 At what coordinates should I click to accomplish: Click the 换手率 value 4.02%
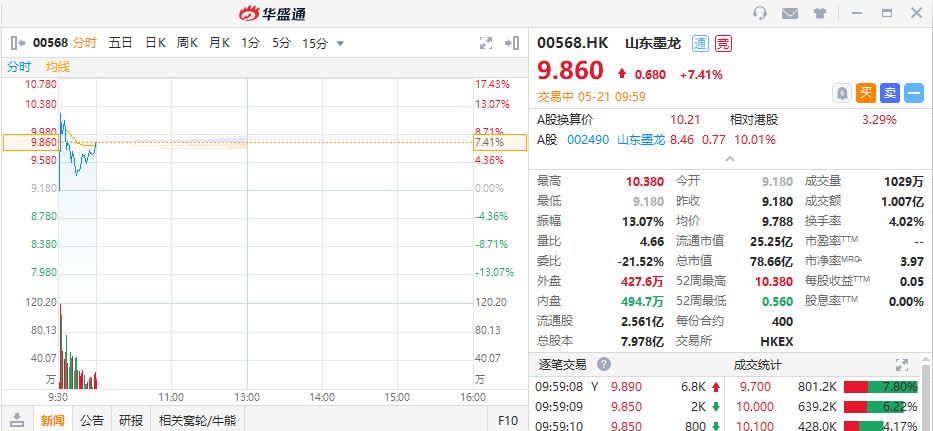pyautogui.click(x=906, y=221)
